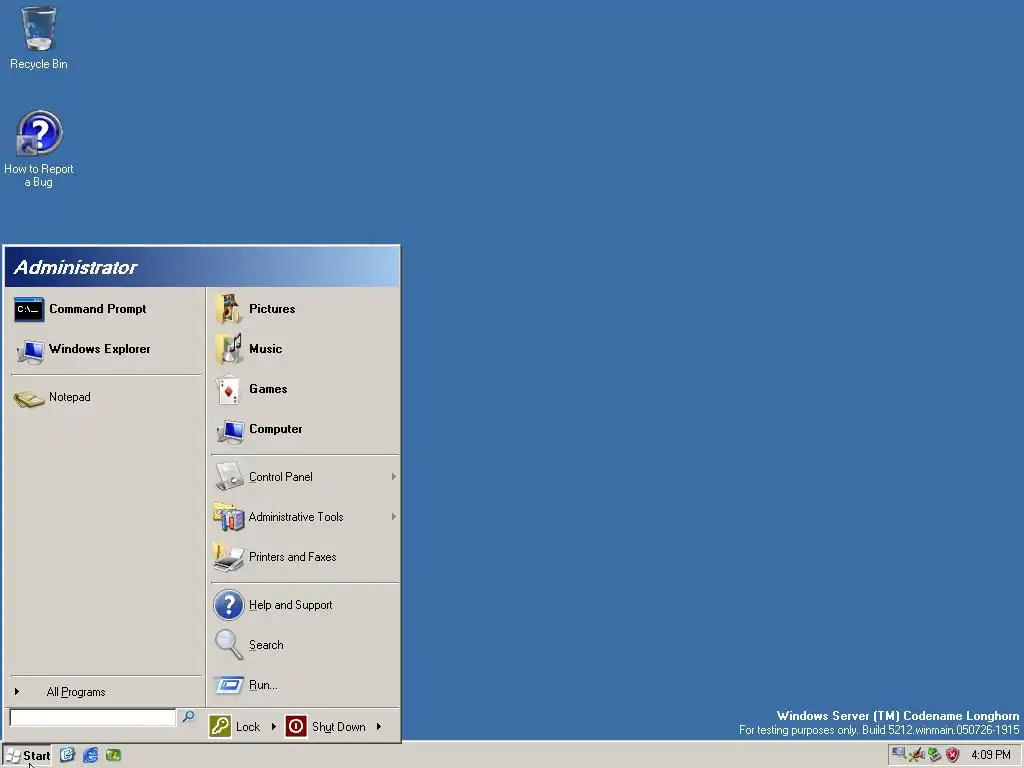Launch Internet Explorer from quick launch
This screenshot has height=768, width=1024.
pyautogui.click(x=90, y=755)
